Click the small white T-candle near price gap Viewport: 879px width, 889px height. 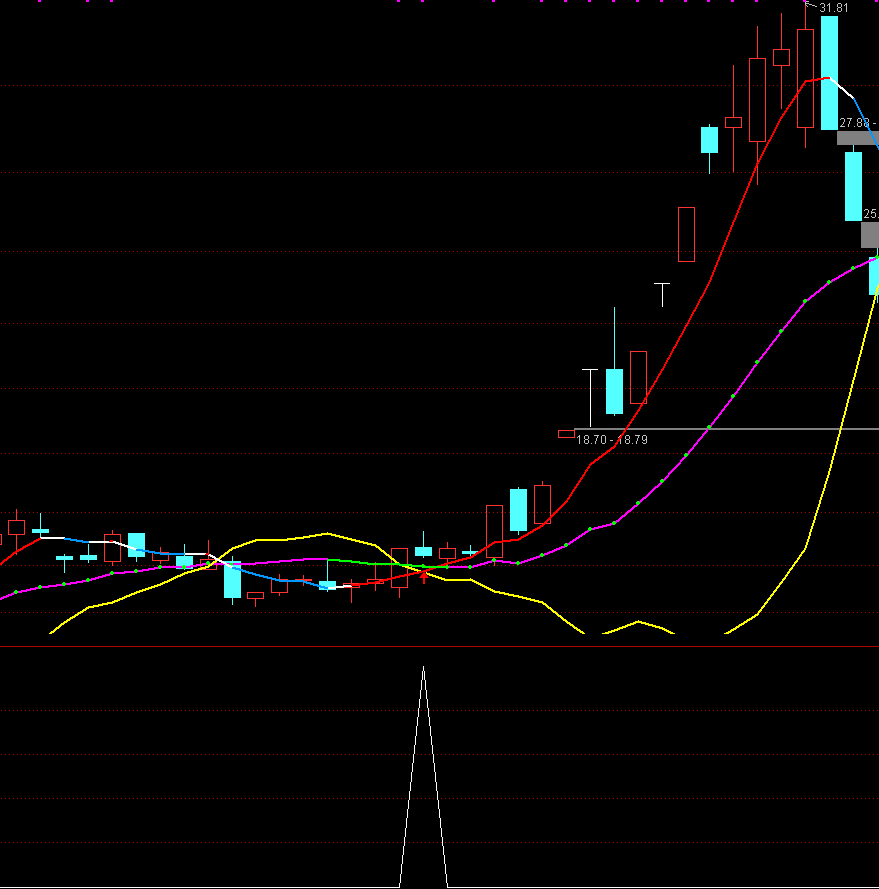click(662, 293)
